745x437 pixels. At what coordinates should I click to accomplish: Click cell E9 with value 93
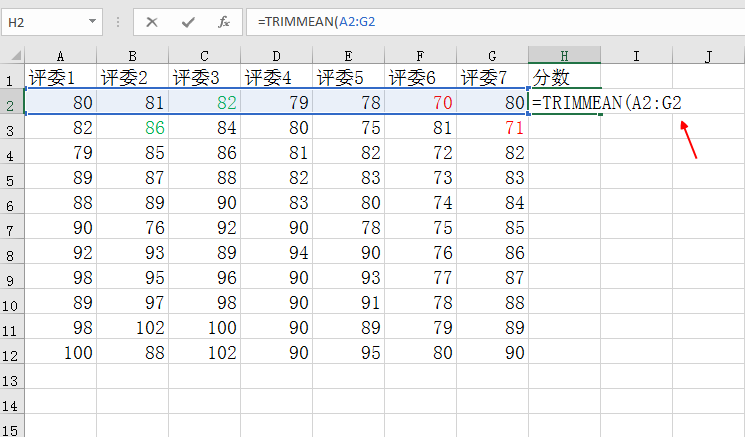(x=348, y=277)
